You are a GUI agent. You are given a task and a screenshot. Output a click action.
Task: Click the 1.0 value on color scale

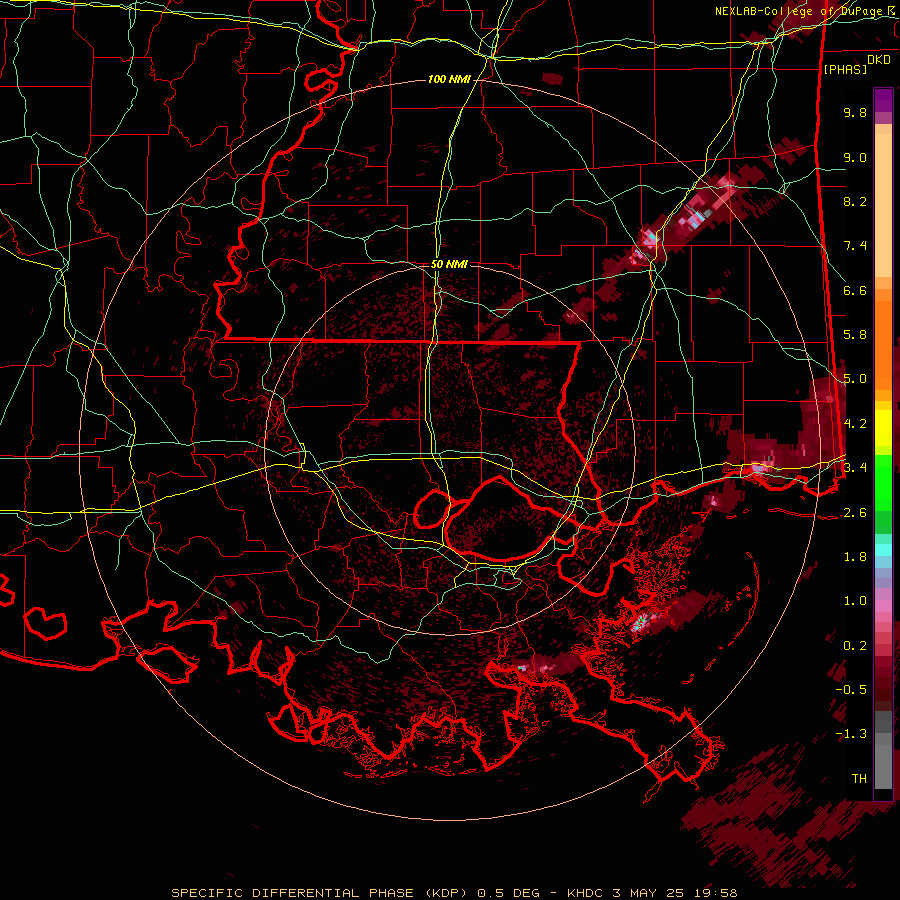pos(855,601)
